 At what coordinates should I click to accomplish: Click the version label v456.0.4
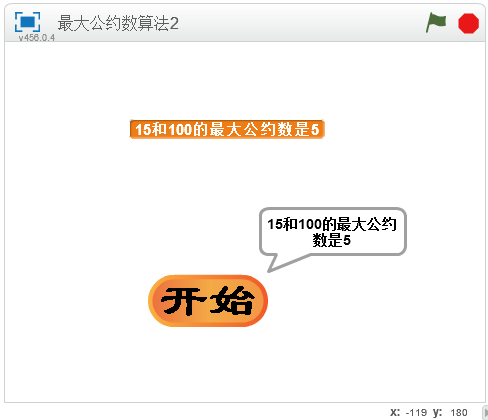(x=37, y=38)
